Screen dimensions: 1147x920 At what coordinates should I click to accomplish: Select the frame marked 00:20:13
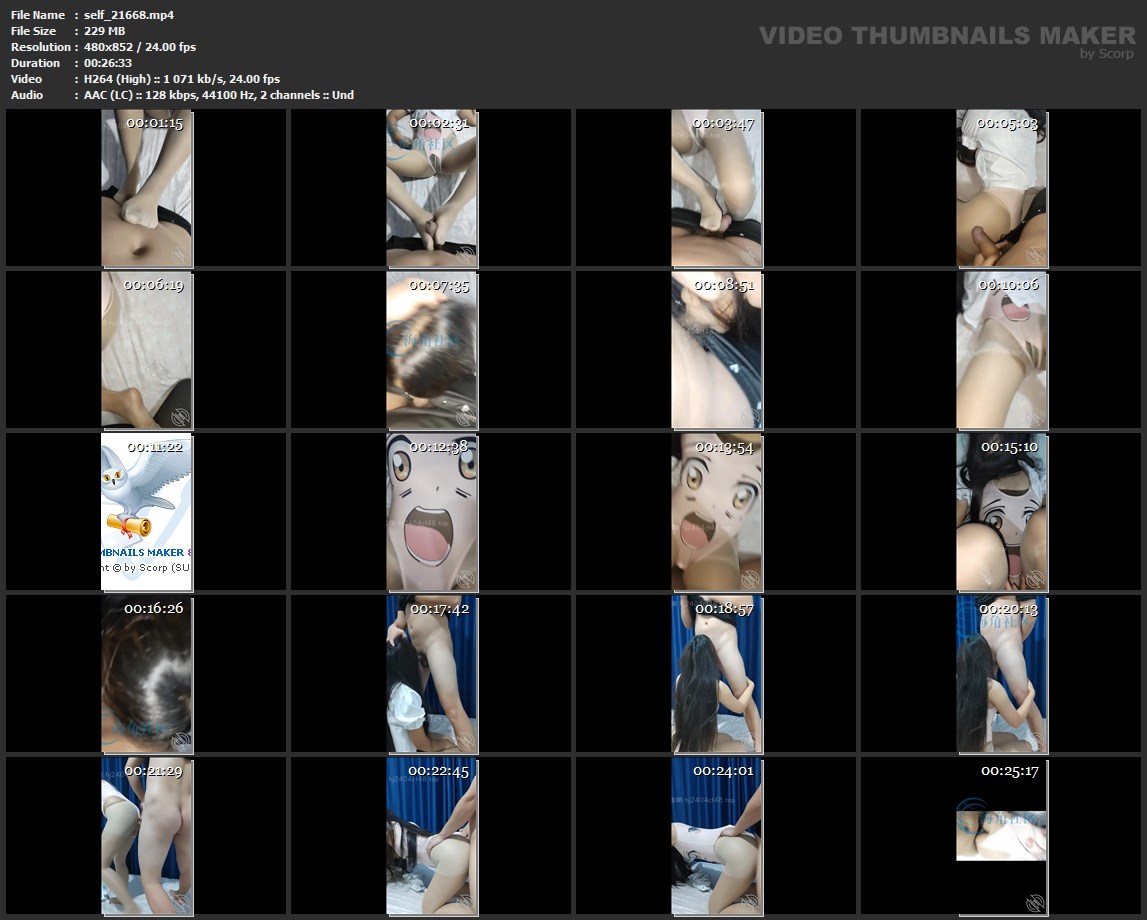pyautogui.click(x=1001, y=674)
